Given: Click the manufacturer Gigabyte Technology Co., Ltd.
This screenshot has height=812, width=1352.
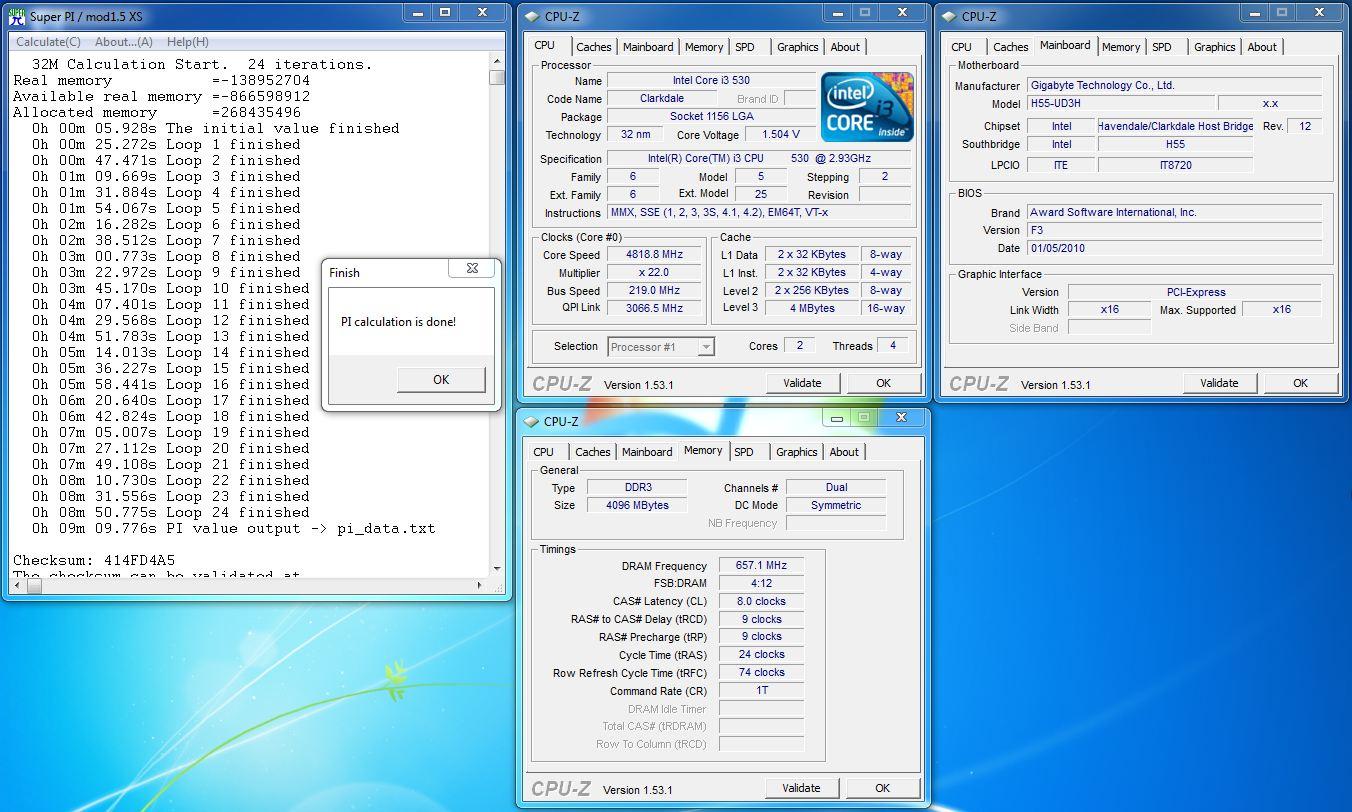Looking at the screenshot, I should pyautogui.click(x=1174, y=86).
